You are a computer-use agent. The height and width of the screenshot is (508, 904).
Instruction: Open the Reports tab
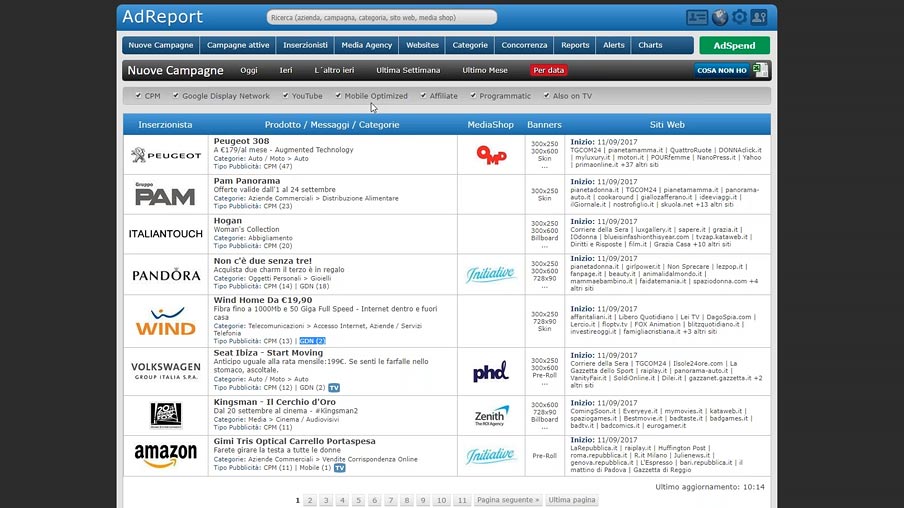[x=575, y=45]
